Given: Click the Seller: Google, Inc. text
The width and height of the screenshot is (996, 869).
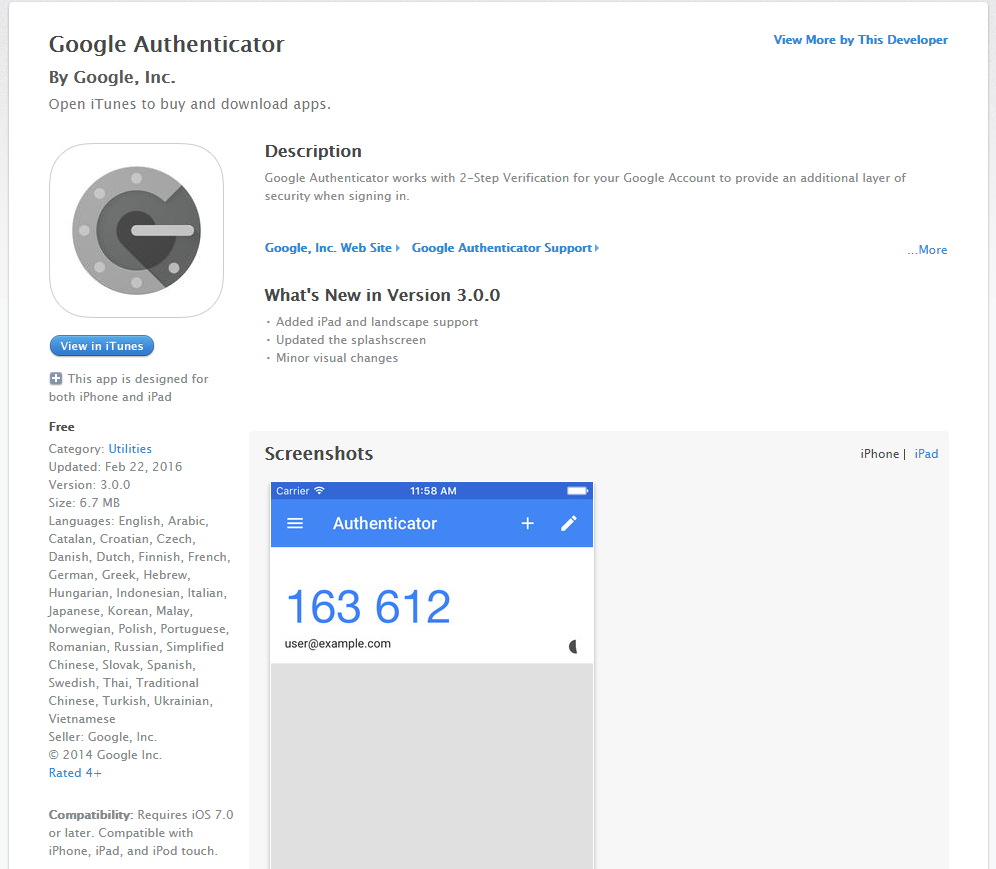Looking at the screenshot, I should pyautogui.click(x=103, y=737).
